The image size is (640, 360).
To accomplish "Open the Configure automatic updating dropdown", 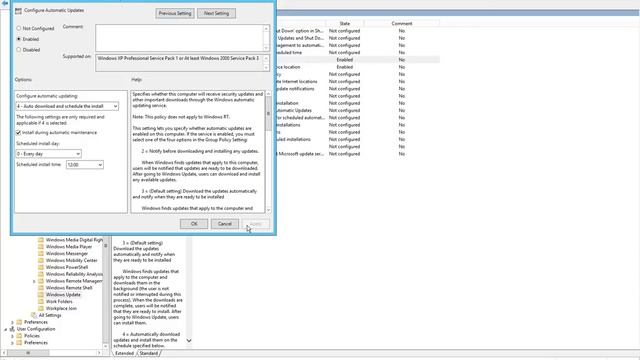I will pyautogui.click(x=67, y=106).
